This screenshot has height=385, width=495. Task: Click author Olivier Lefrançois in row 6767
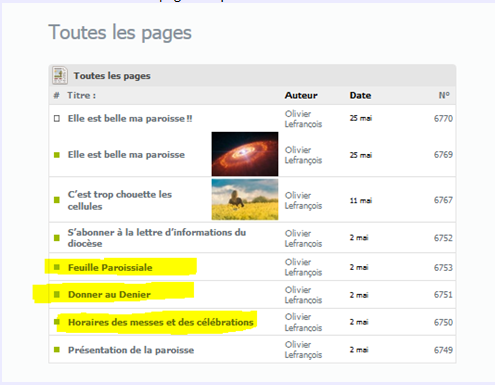(x=303, y=200)
